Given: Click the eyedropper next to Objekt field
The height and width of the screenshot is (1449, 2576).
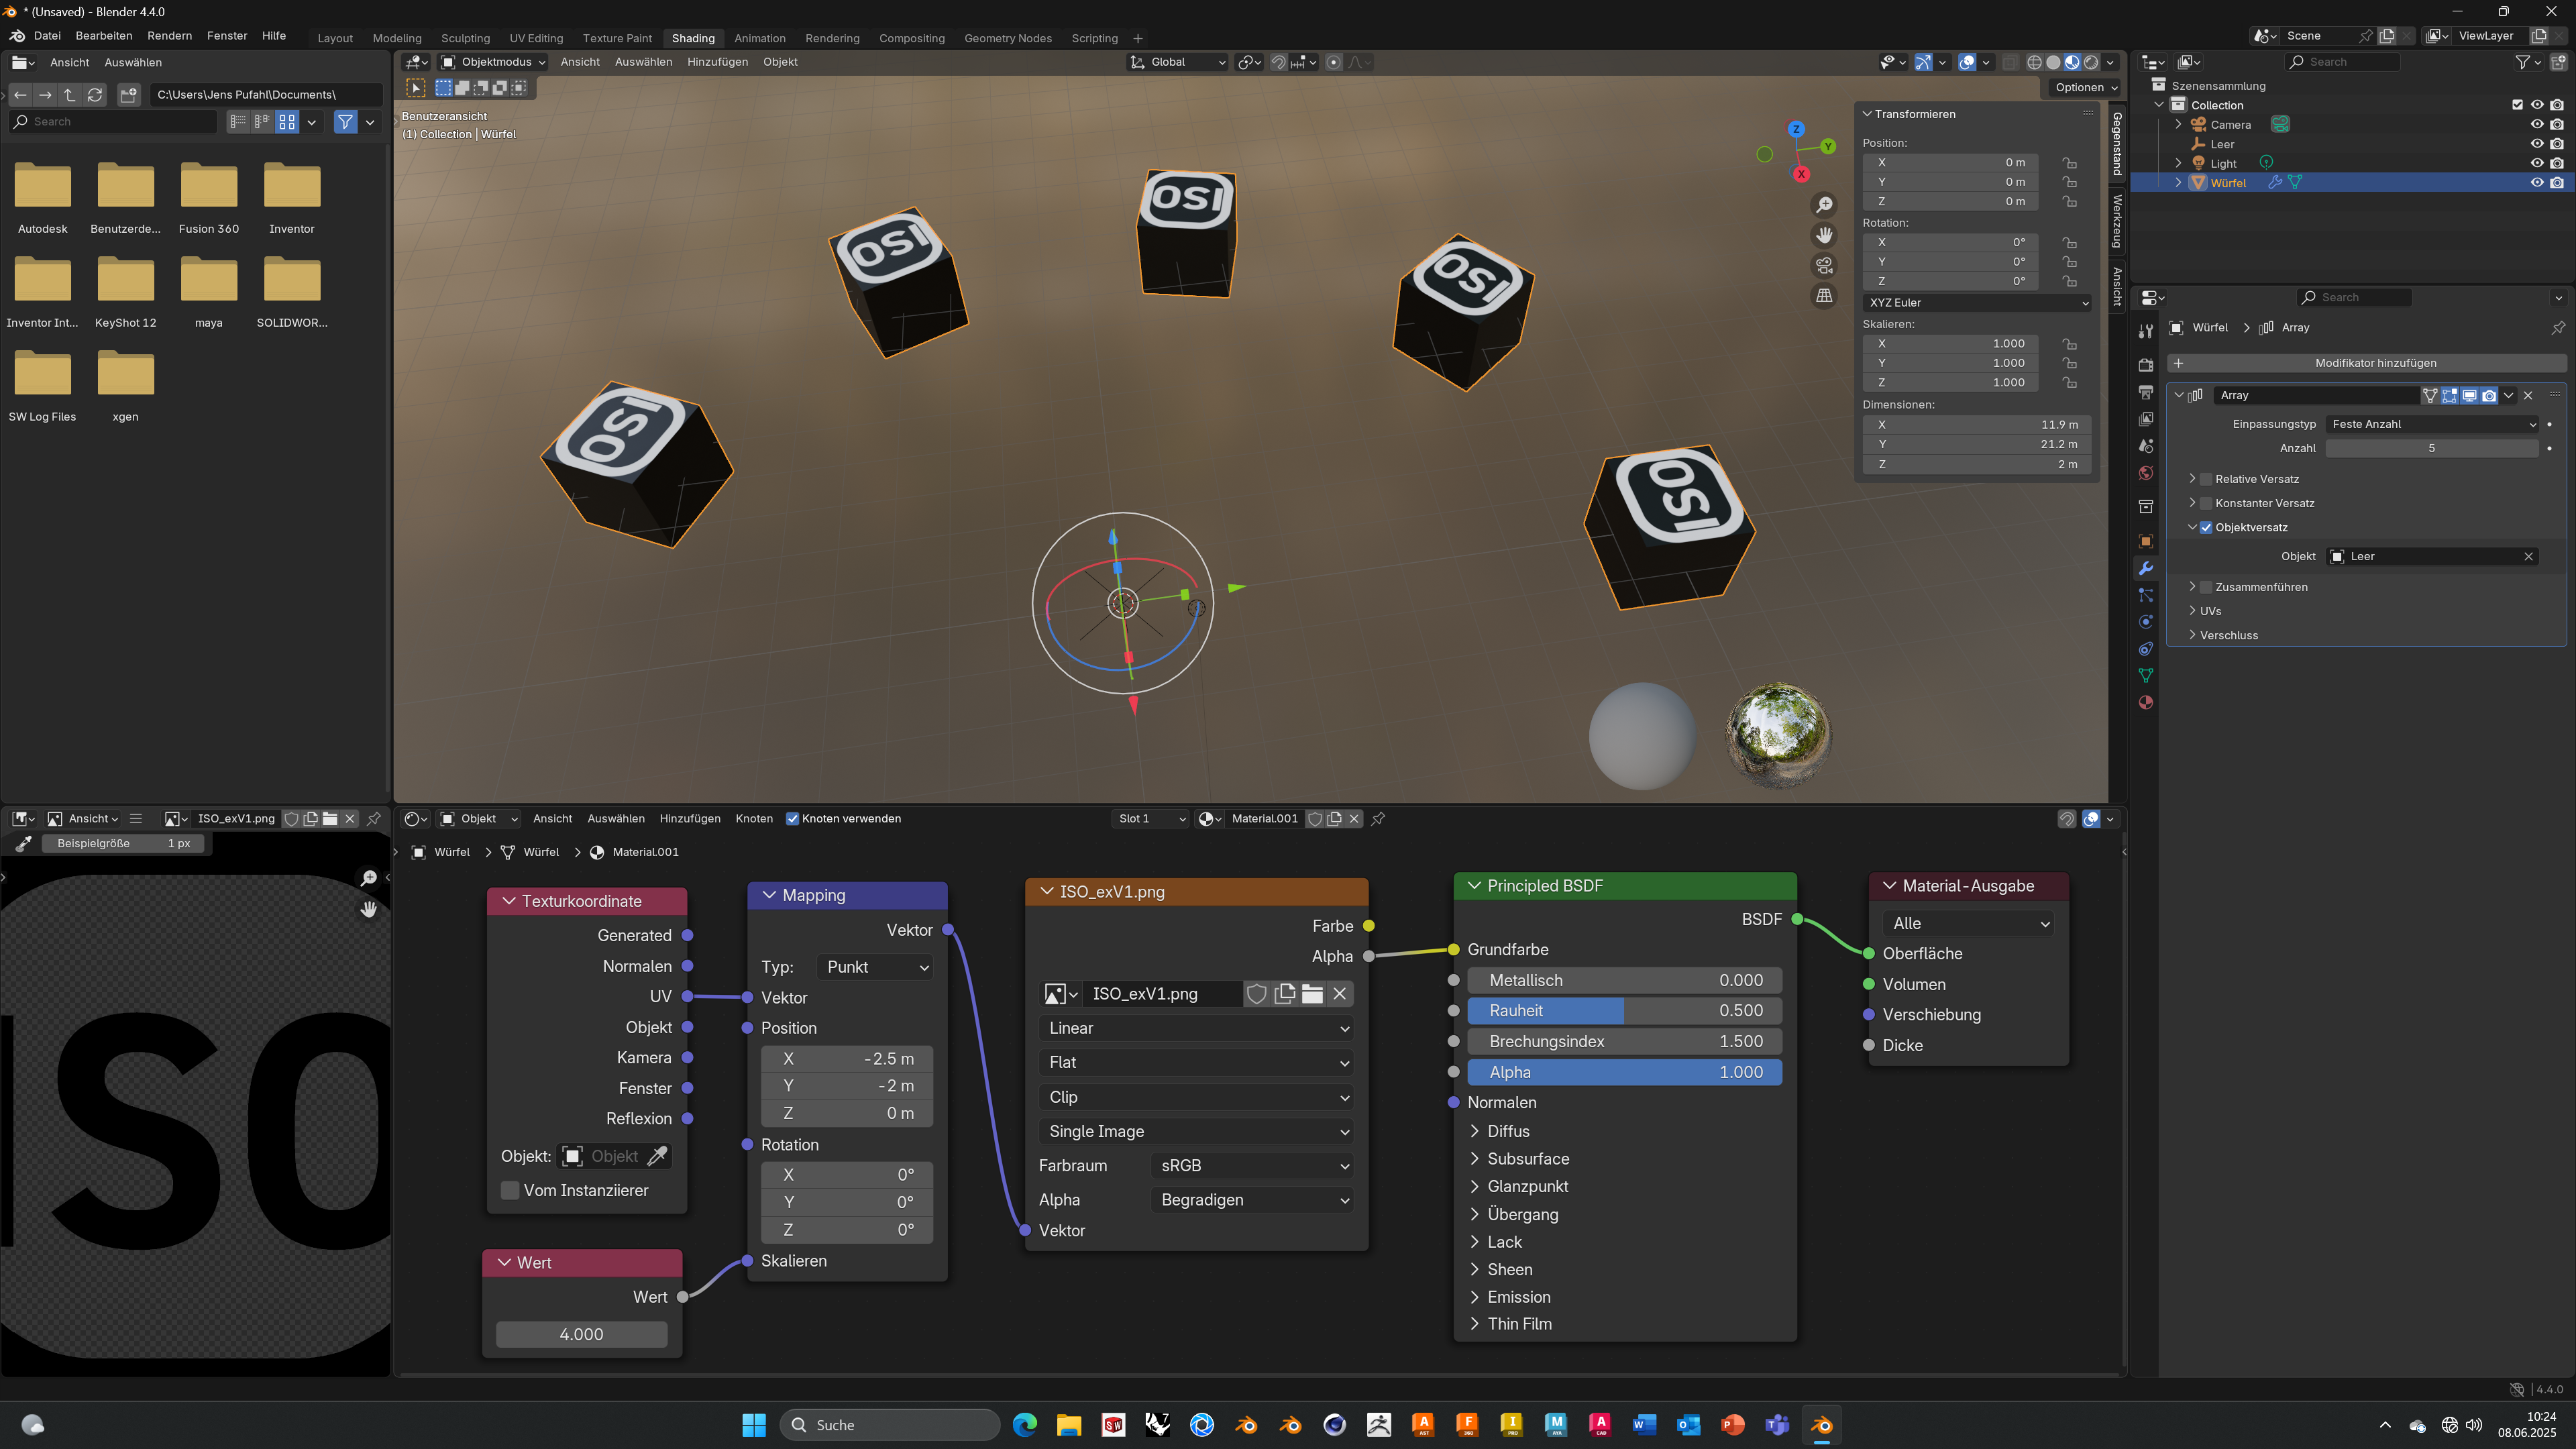Looking at the screenshot, I should click(x=657, y=1156).
